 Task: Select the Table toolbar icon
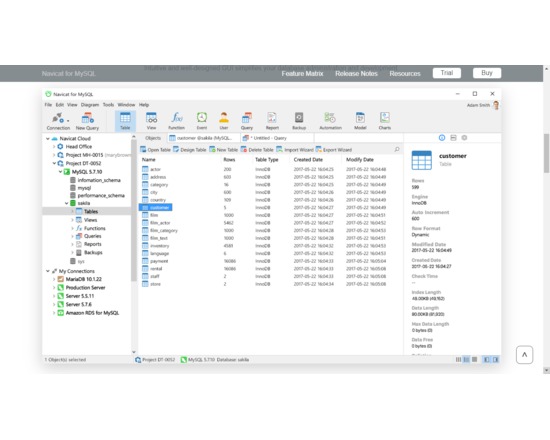click(x=125, y=121)
